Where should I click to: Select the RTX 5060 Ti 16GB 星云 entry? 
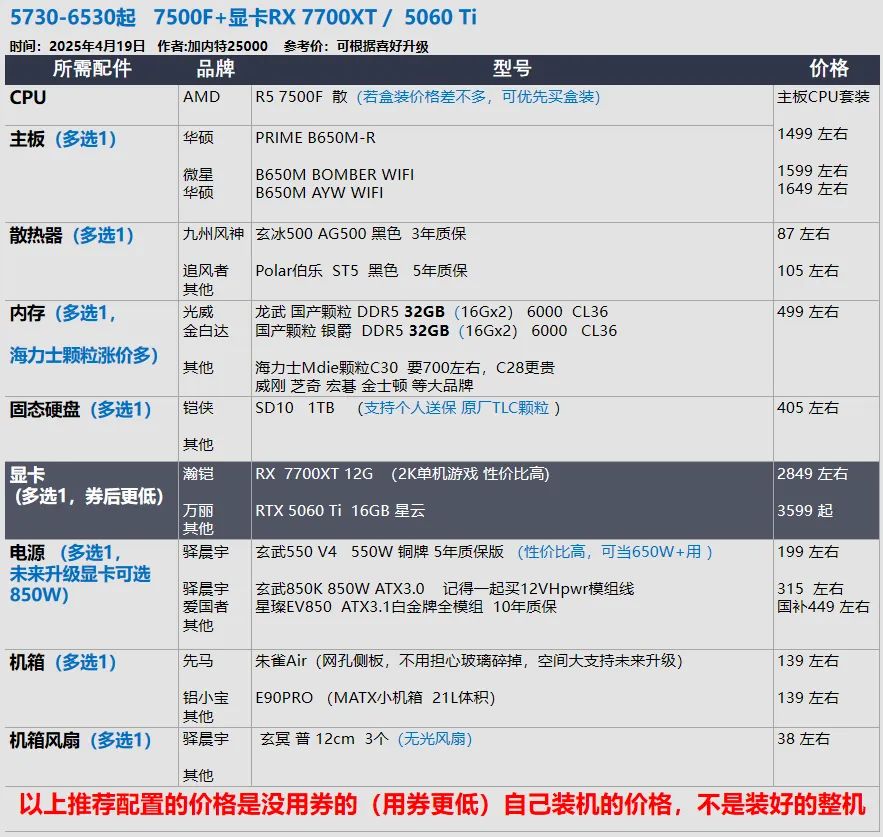(x=340, y=511)
